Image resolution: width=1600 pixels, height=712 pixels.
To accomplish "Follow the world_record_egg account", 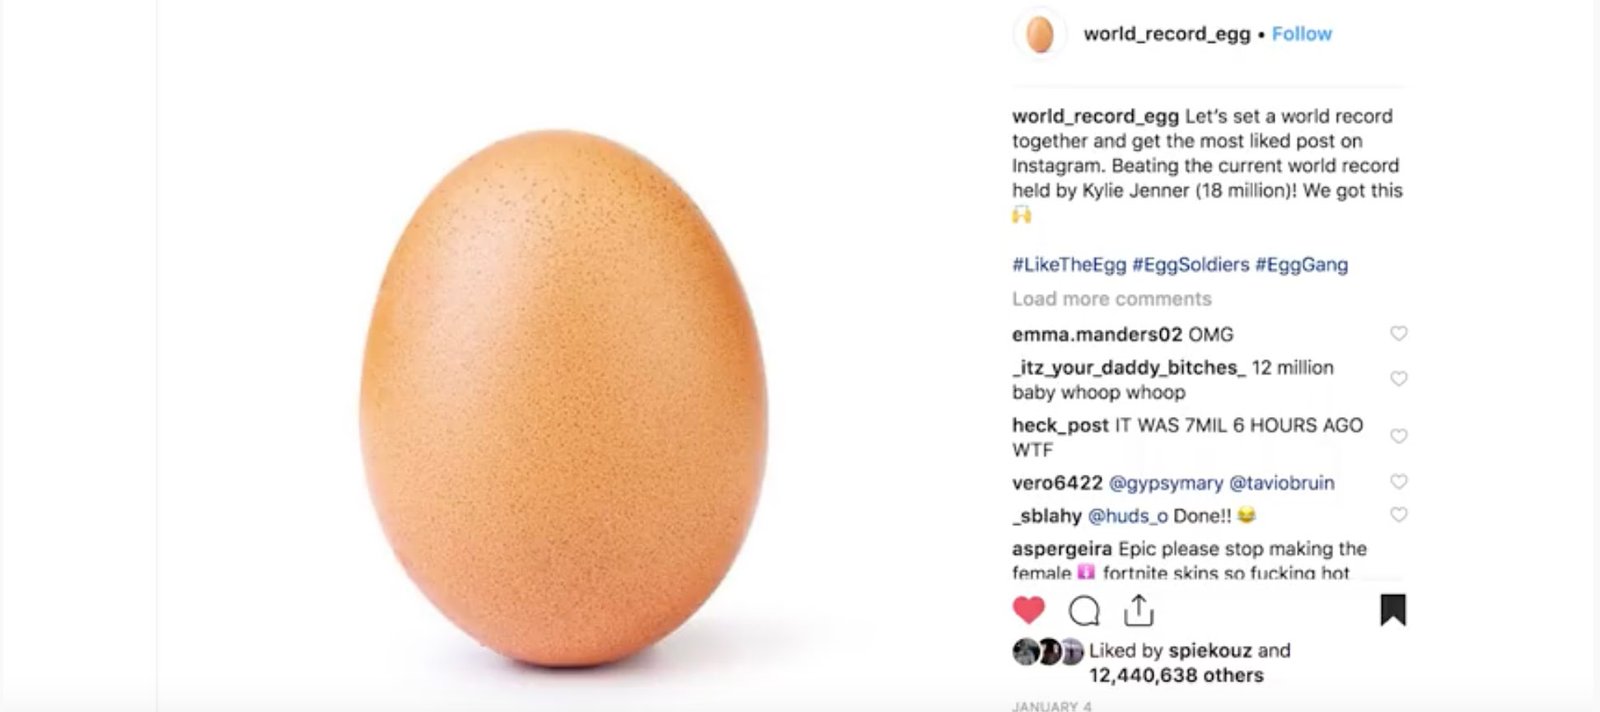I will [x=1301, y=34].
